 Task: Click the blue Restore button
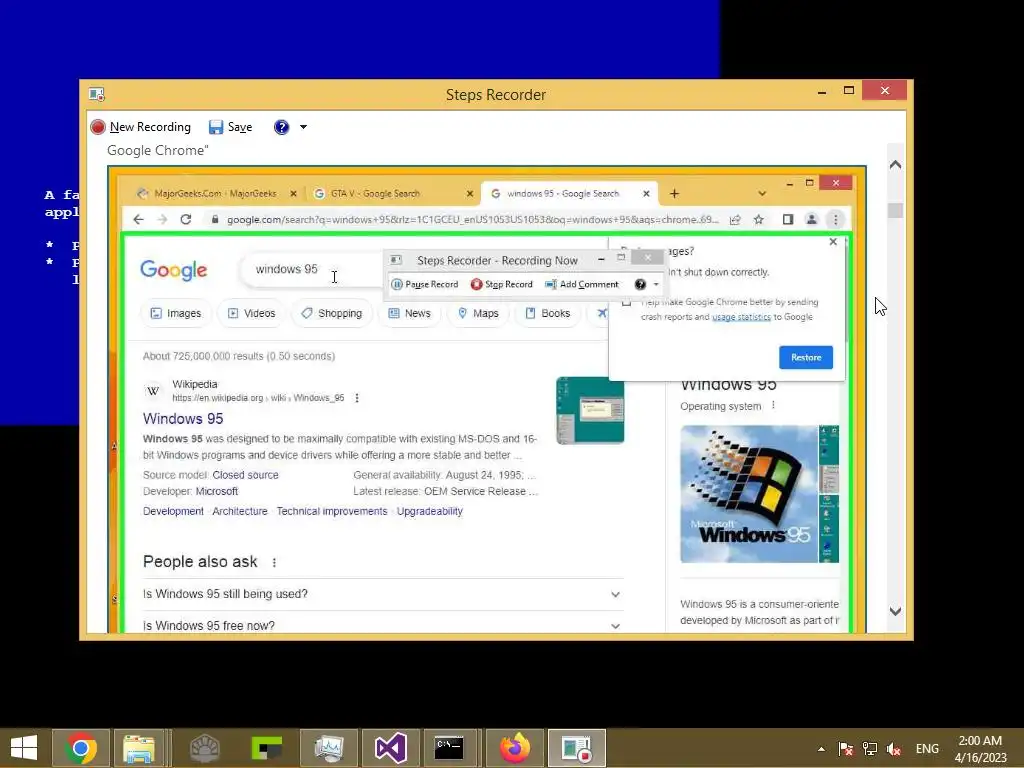[806, 357]
